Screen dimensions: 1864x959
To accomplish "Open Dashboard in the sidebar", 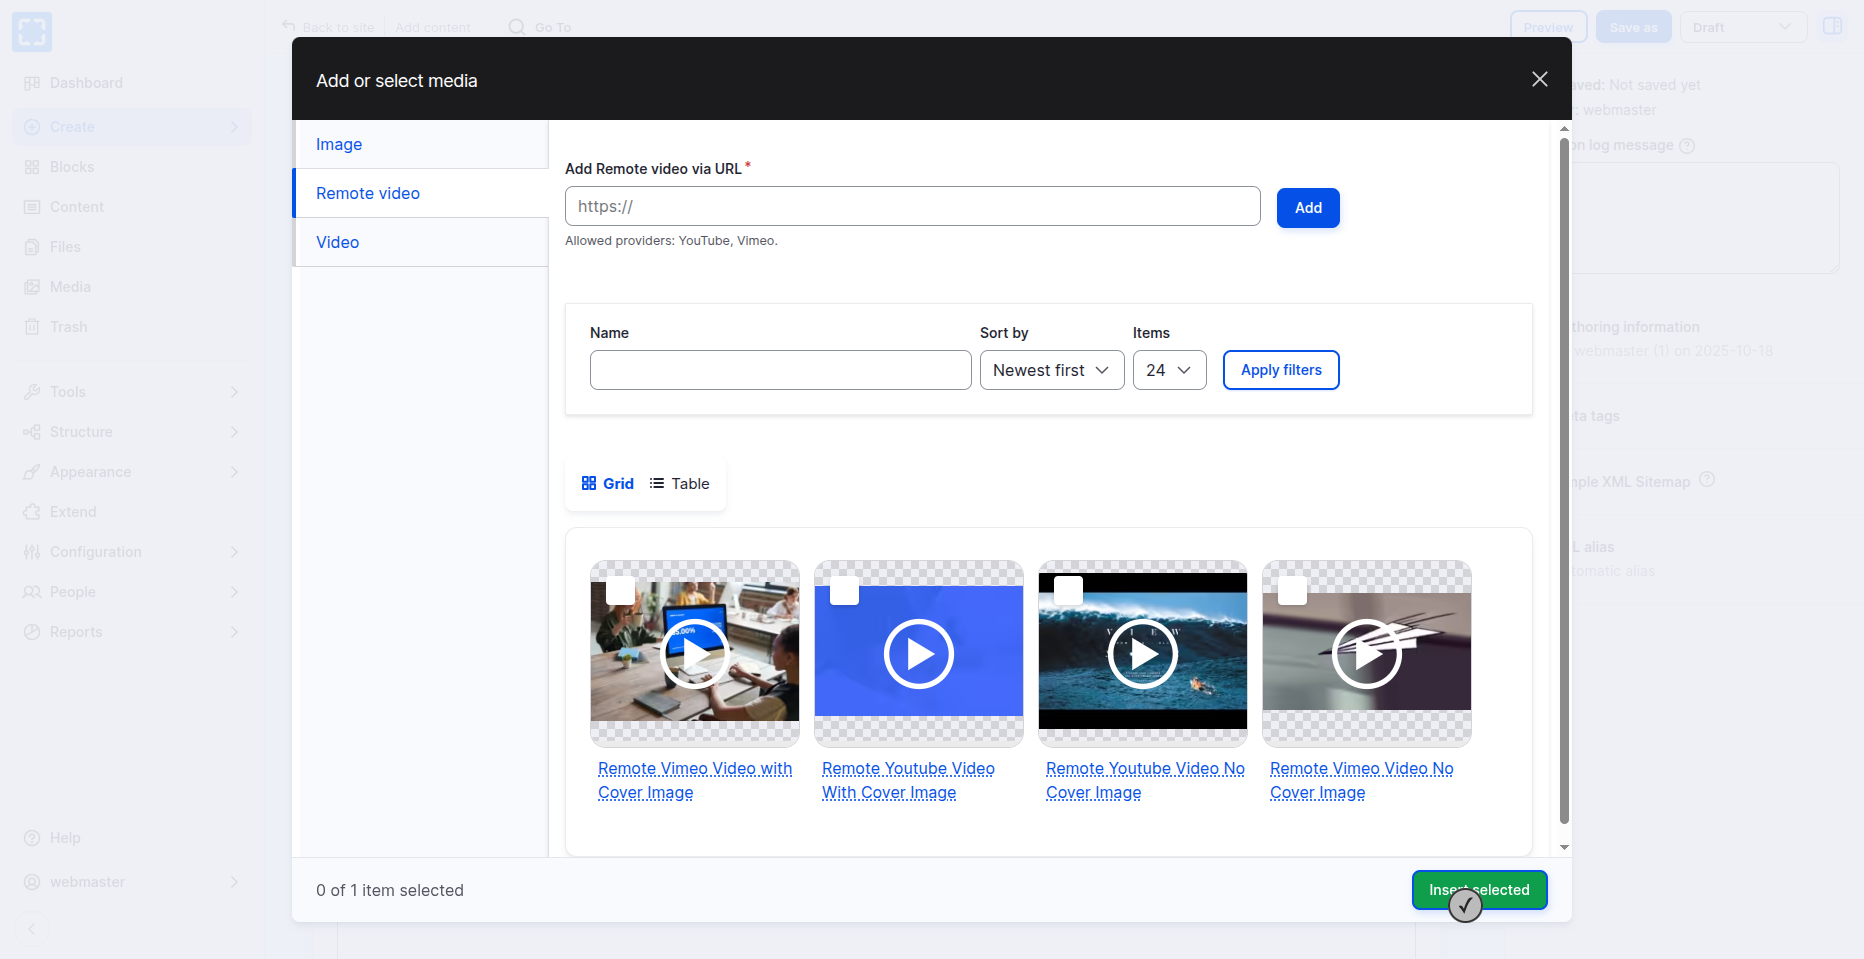I will click(86, 83).
